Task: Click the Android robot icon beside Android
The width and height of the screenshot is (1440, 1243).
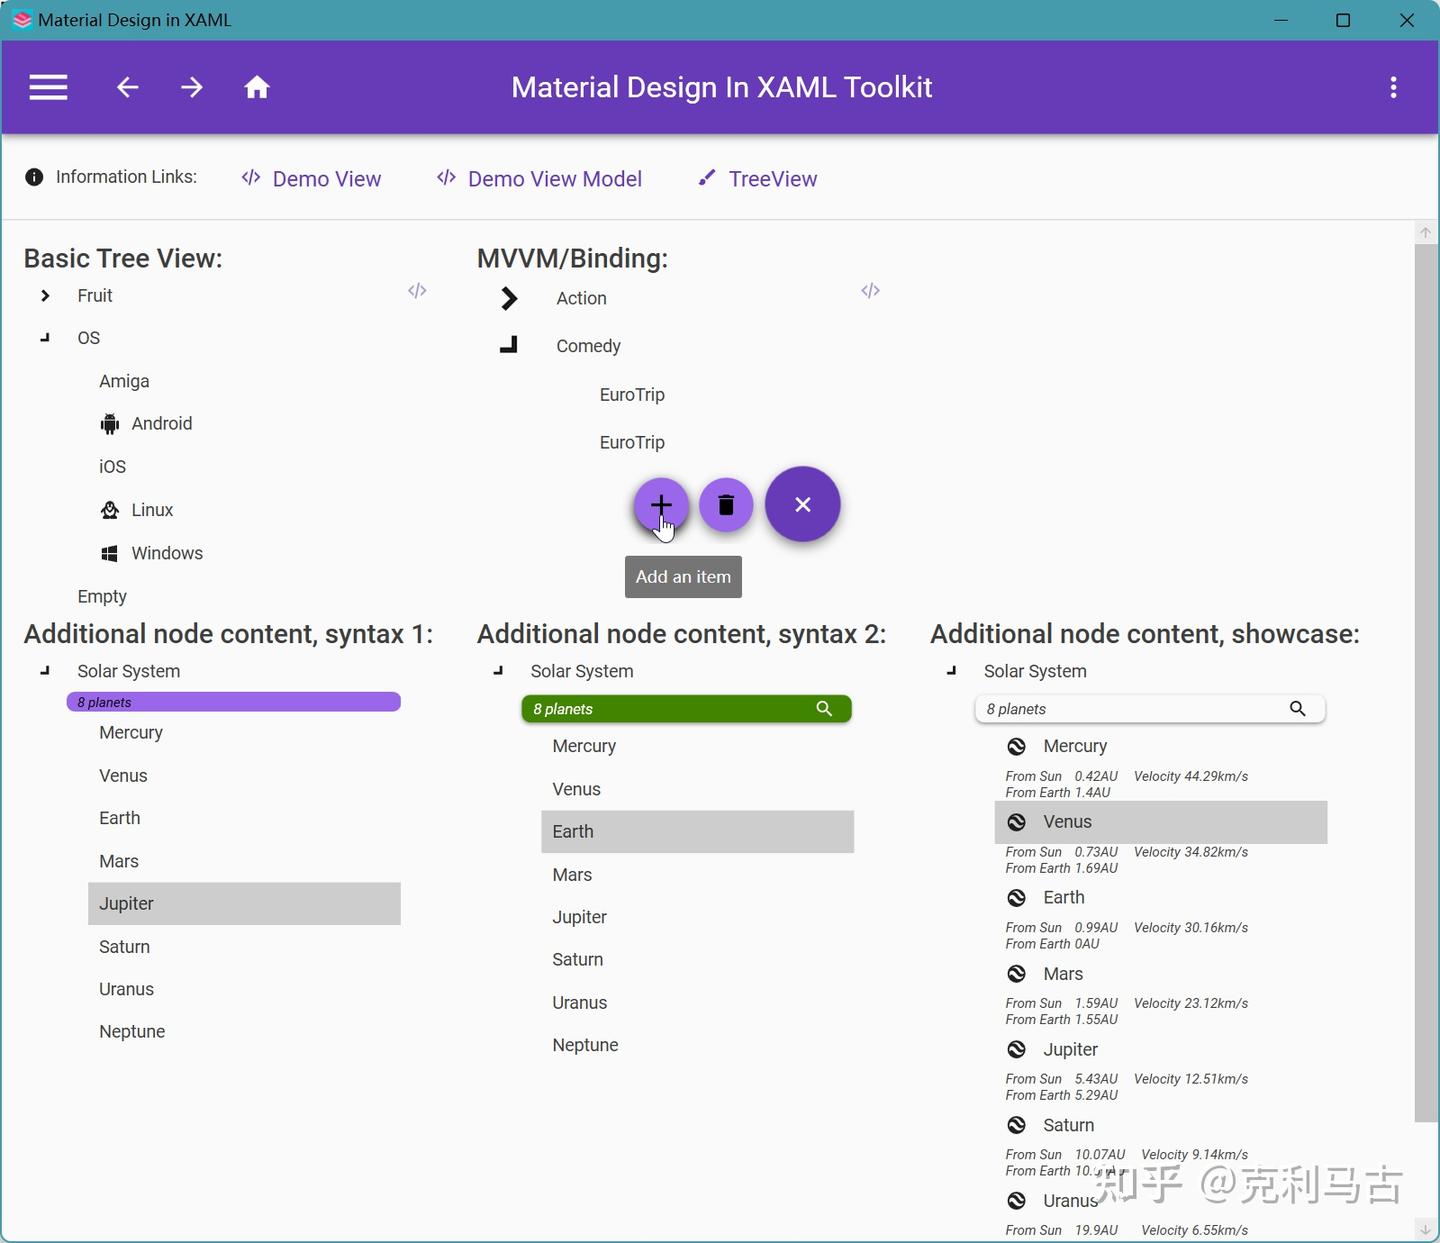Action: [108, 423]
